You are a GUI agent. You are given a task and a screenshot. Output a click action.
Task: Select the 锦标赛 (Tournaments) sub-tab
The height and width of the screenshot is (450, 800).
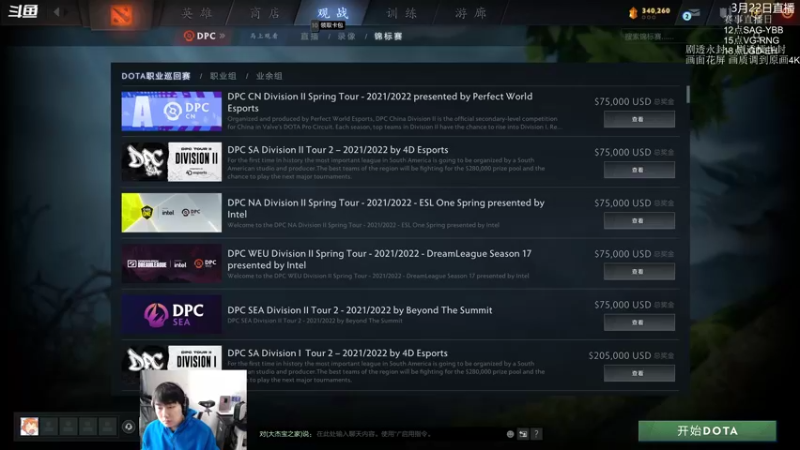pyautogui.click(x=388, y=36)
